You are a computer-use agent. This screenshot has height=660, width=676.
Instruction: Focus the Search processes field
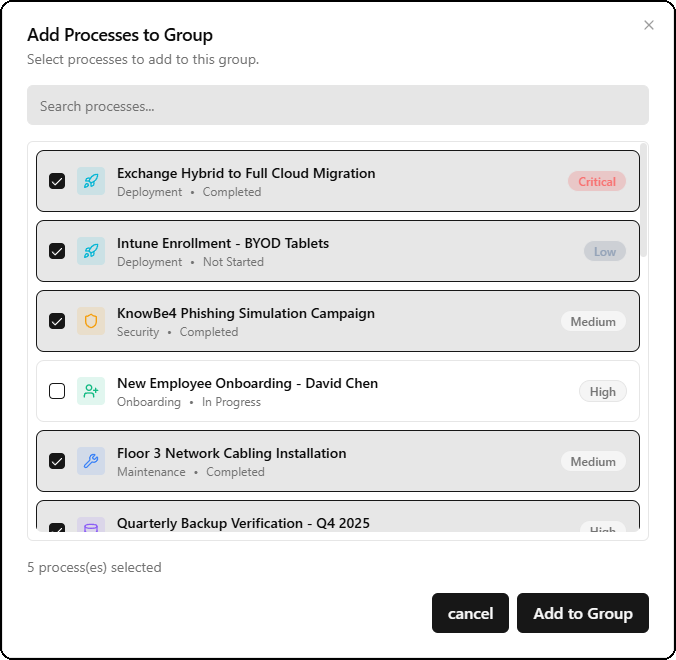(x=338, y=105)
